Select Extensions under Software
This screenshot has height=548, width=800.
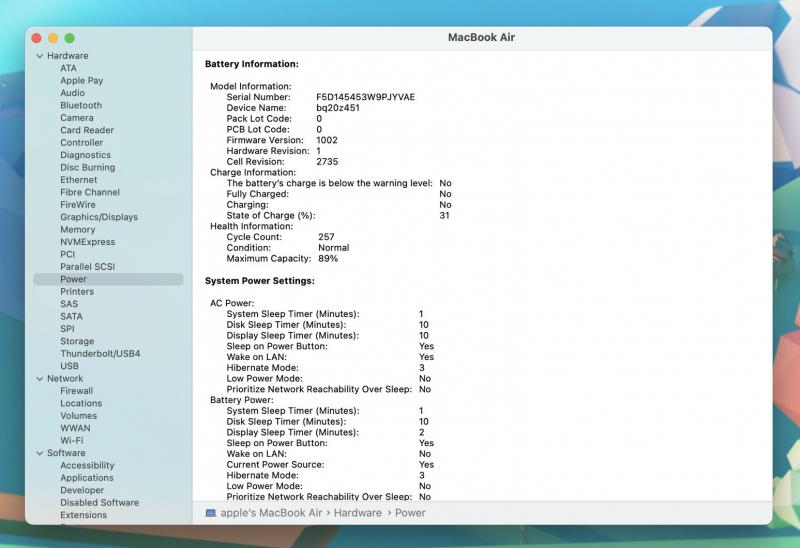[x=84, y=515]
